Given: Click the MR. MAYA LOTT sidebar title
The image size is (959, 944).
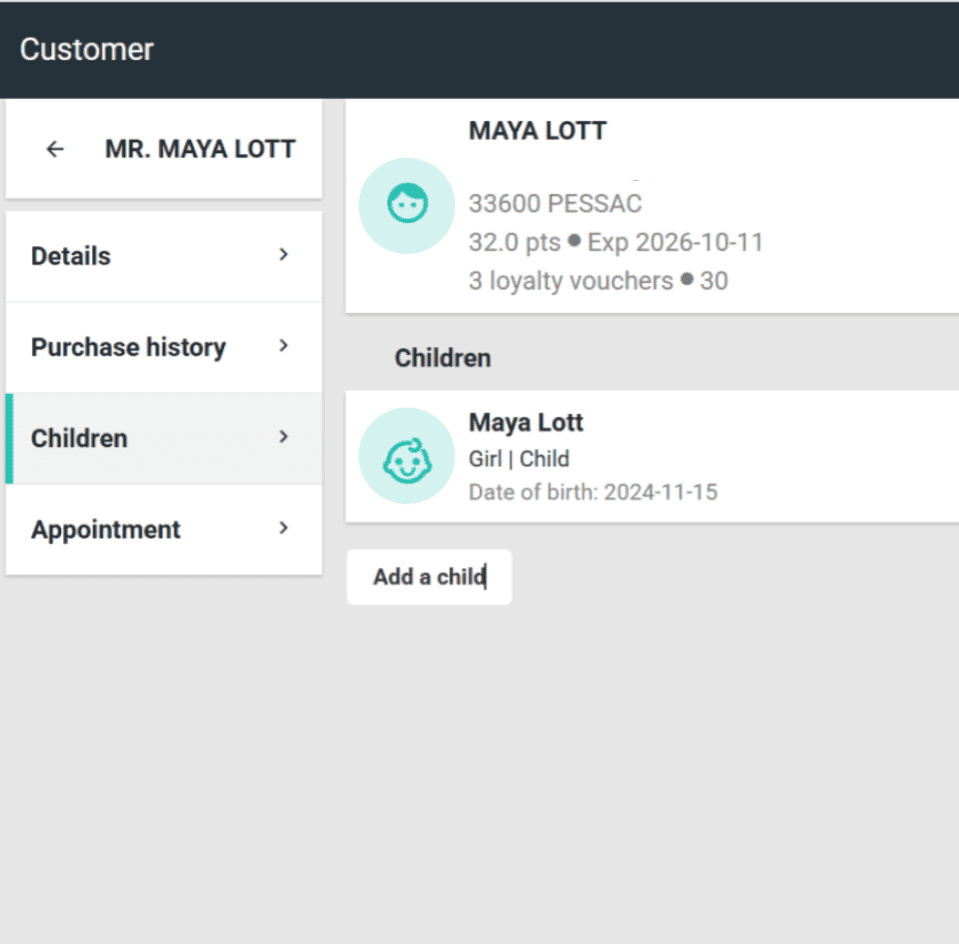Looking at the screenshot, I should [200, 149].
